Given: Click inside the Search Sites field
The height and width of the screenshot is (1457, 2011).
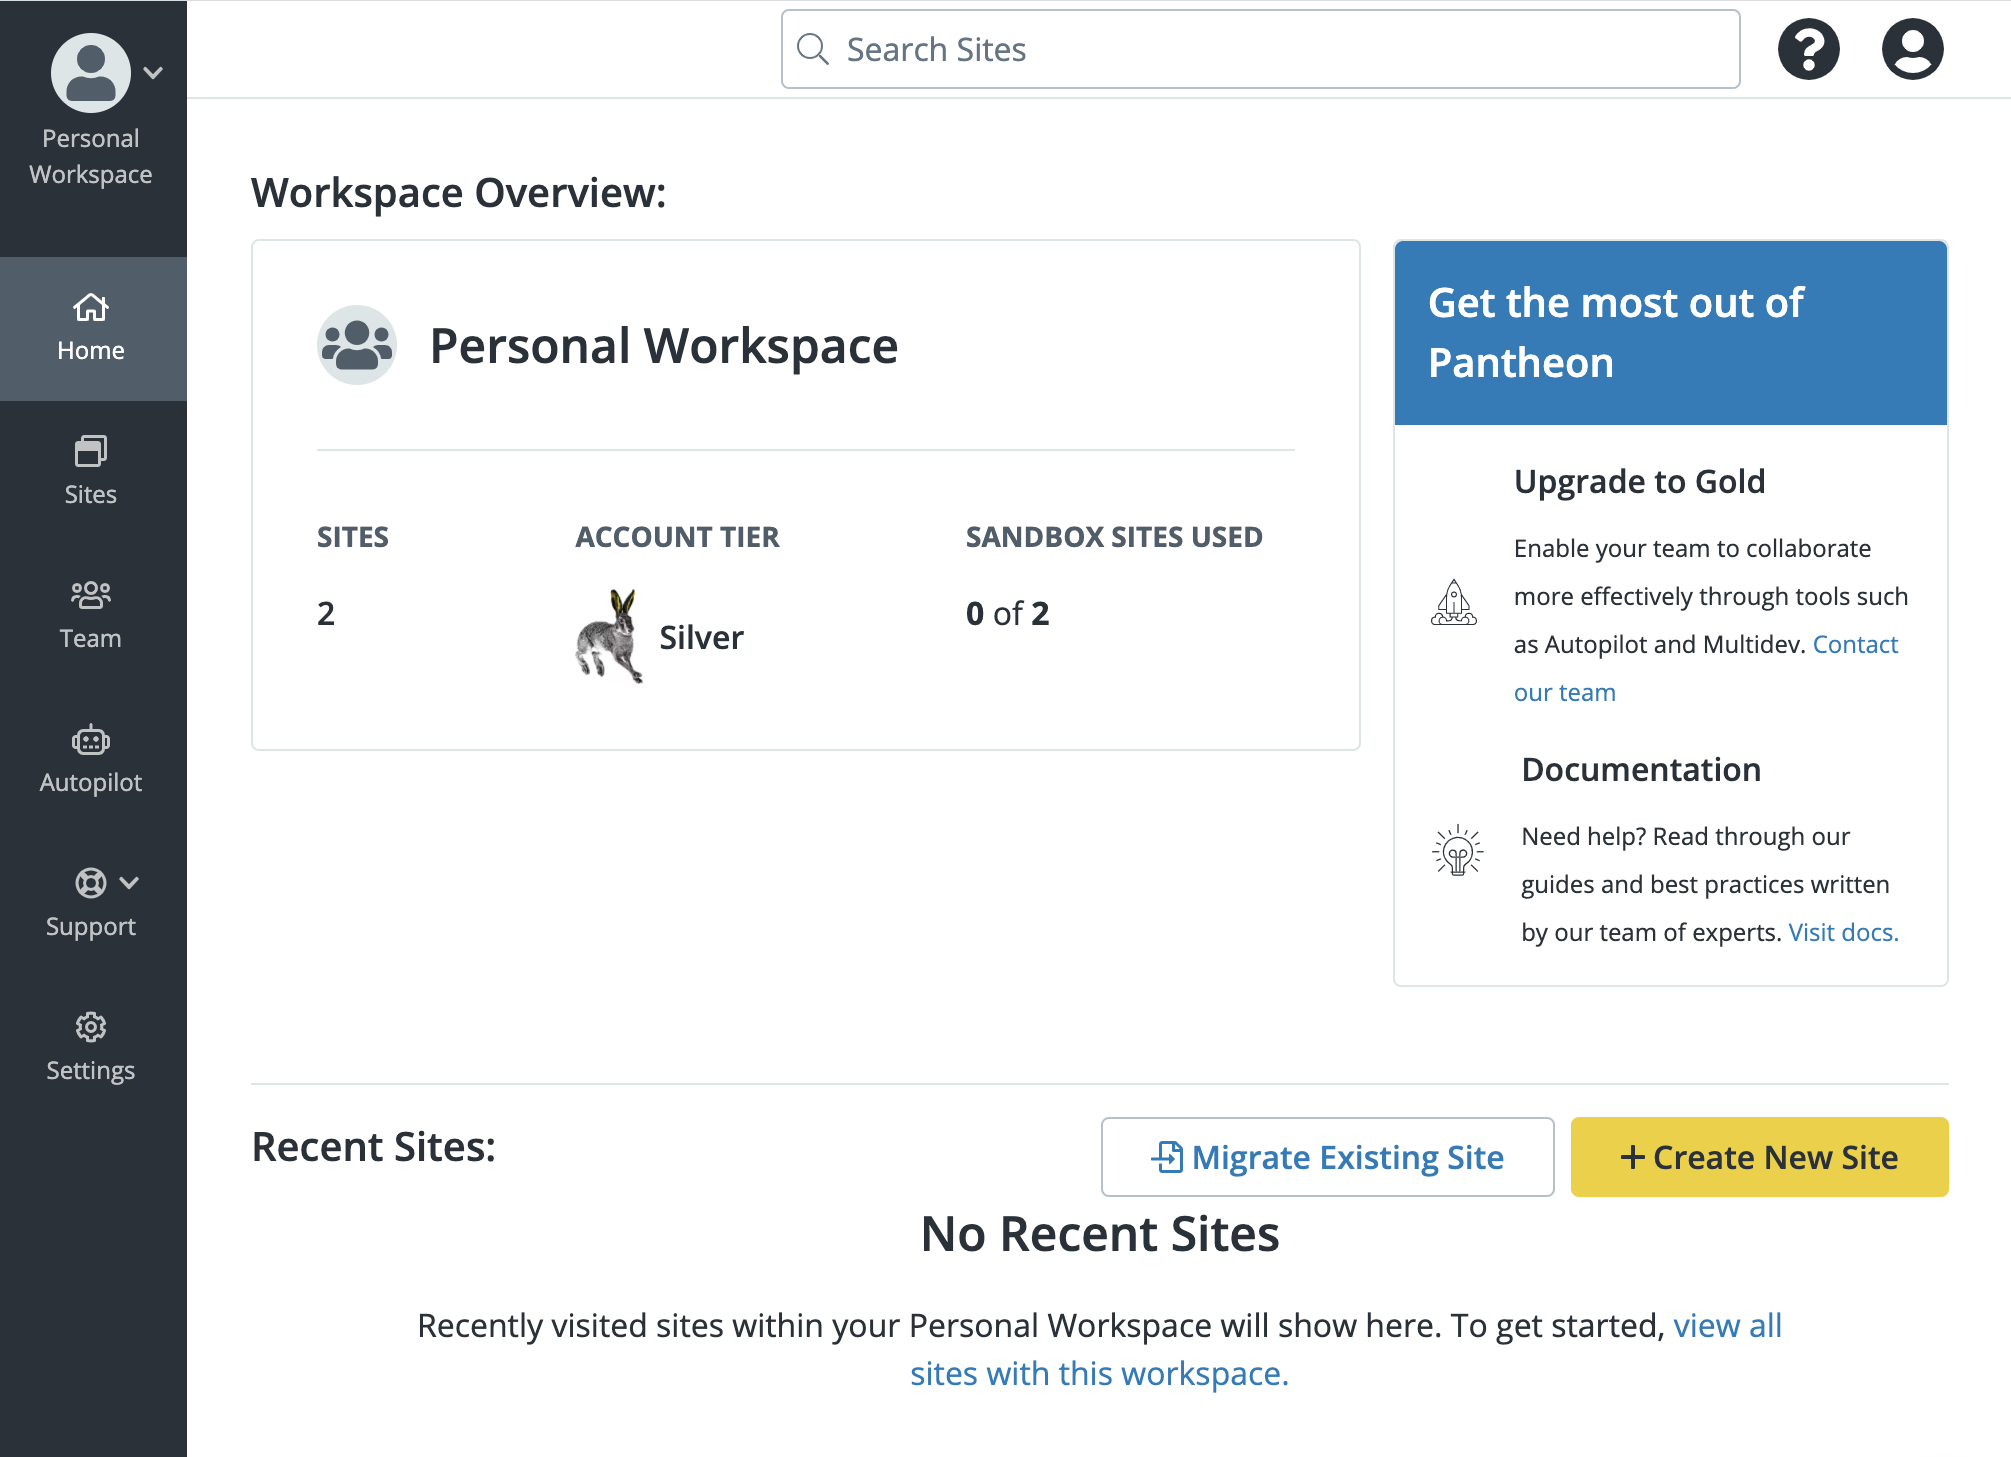Looking at the screenshot, I should (1100, 48).
